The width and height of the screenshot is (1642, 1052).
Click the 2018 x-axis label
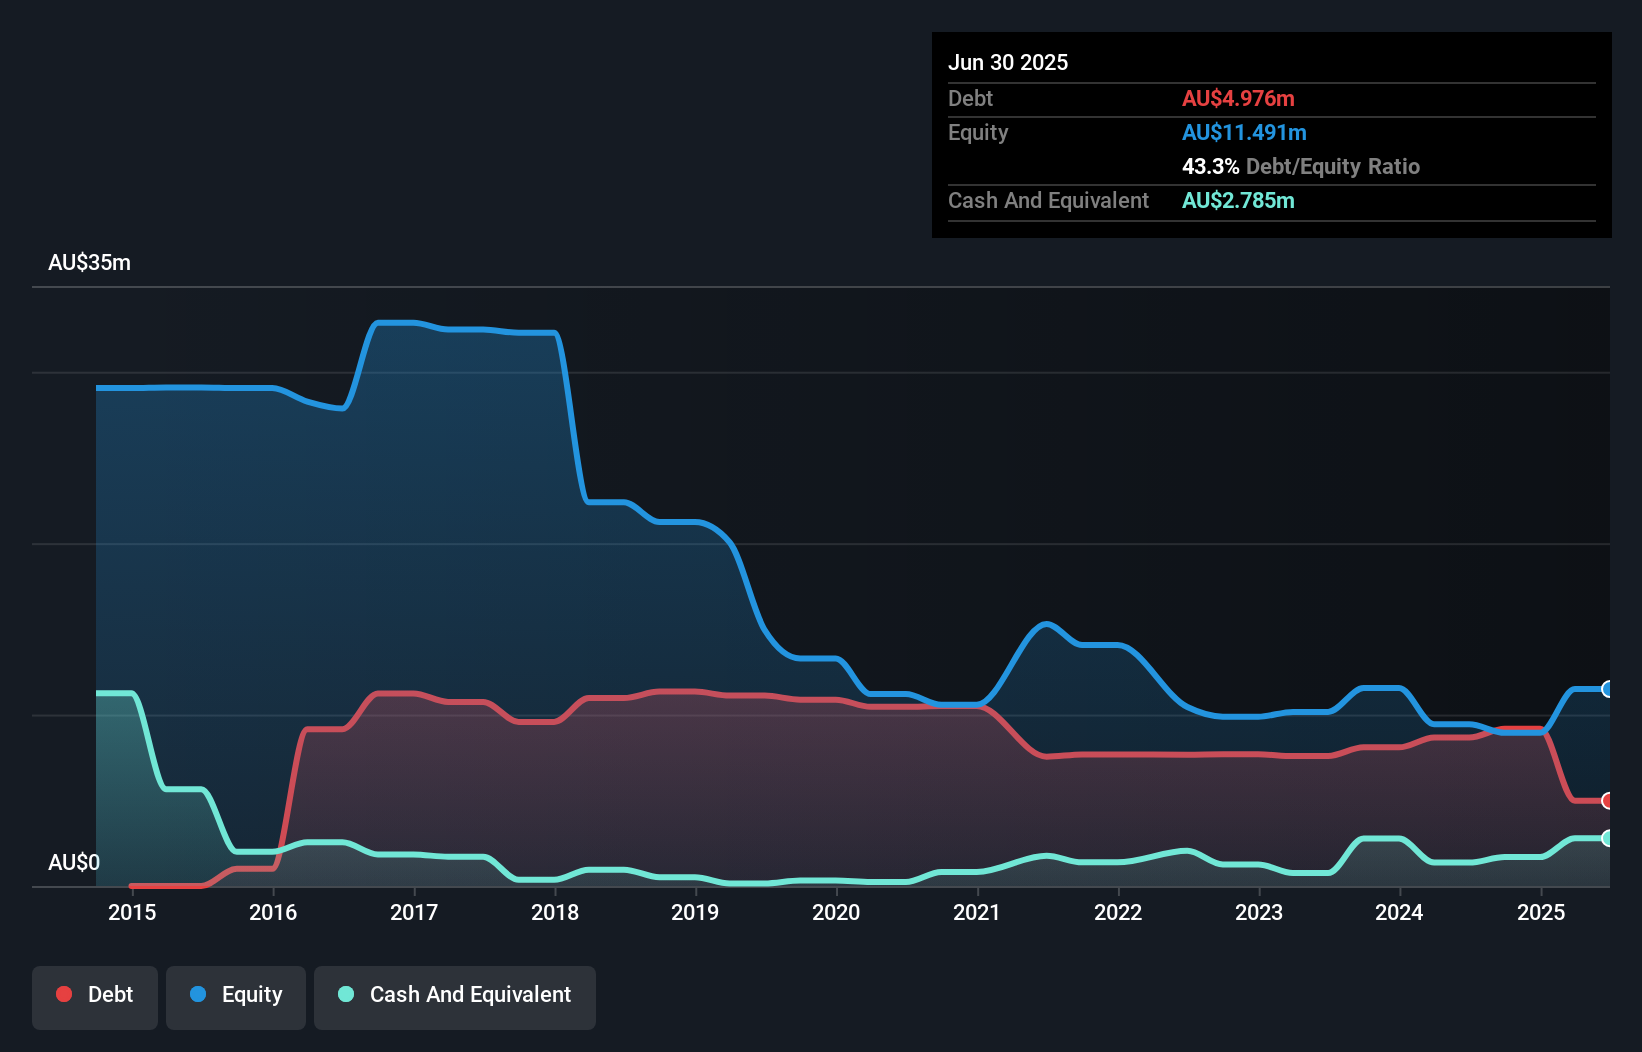pyautogui.click(x=555, y=912)
